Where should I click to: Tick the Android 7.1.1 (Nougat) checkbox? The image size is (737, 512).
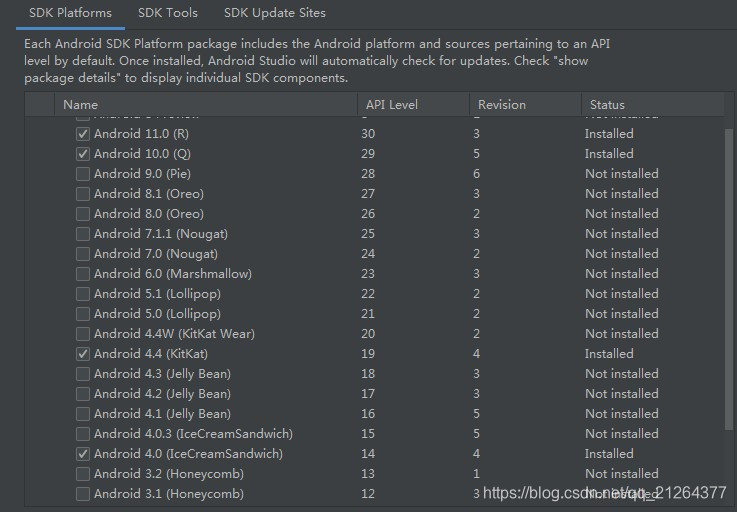83,234
